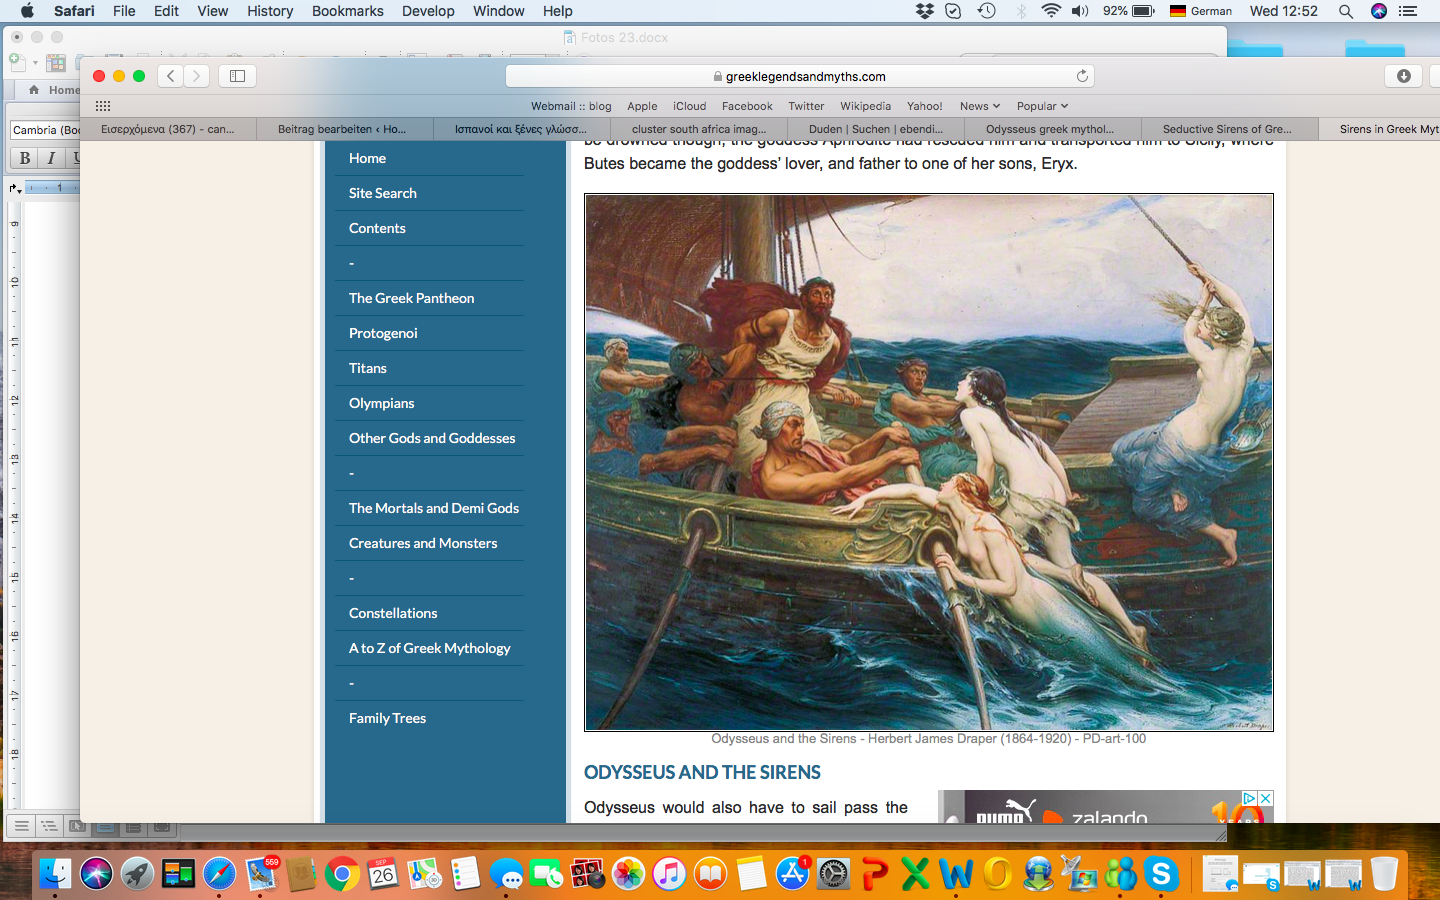
Task: Open Launchpad from the Dock
Action: tap(138, 874)
